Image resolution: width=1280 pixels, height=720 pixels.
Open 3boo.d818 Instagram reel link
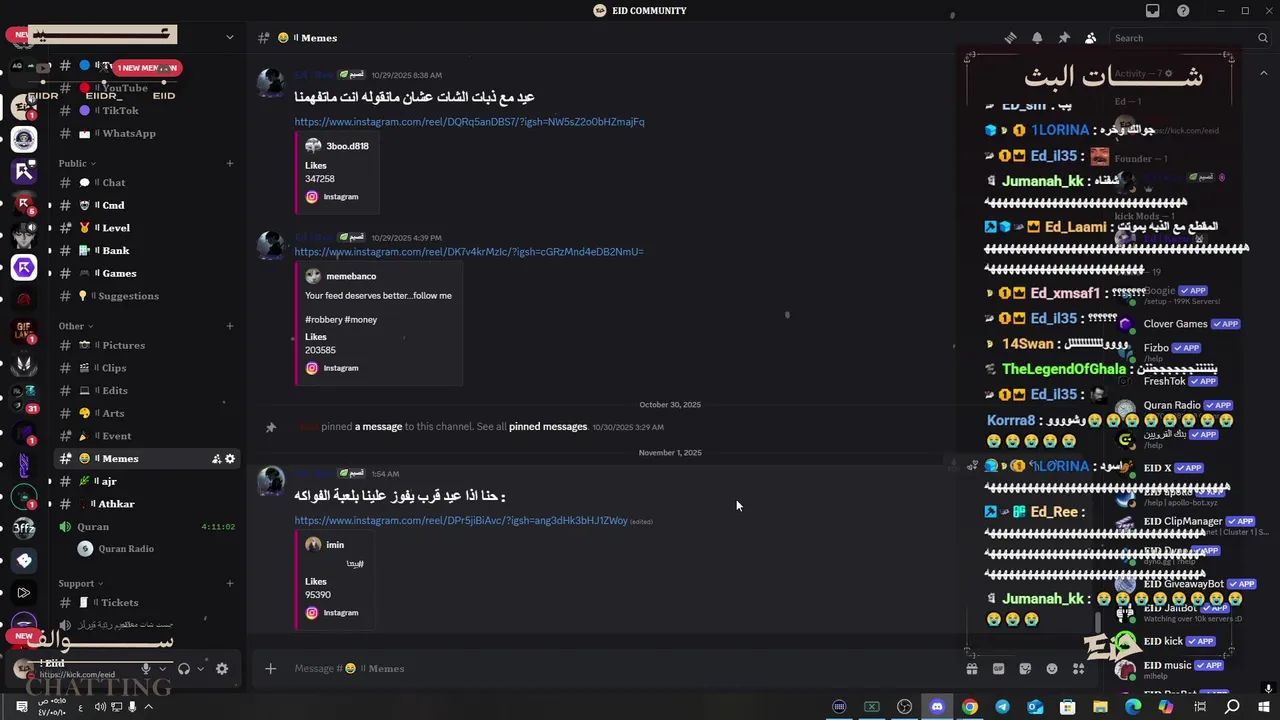point(469,122)
